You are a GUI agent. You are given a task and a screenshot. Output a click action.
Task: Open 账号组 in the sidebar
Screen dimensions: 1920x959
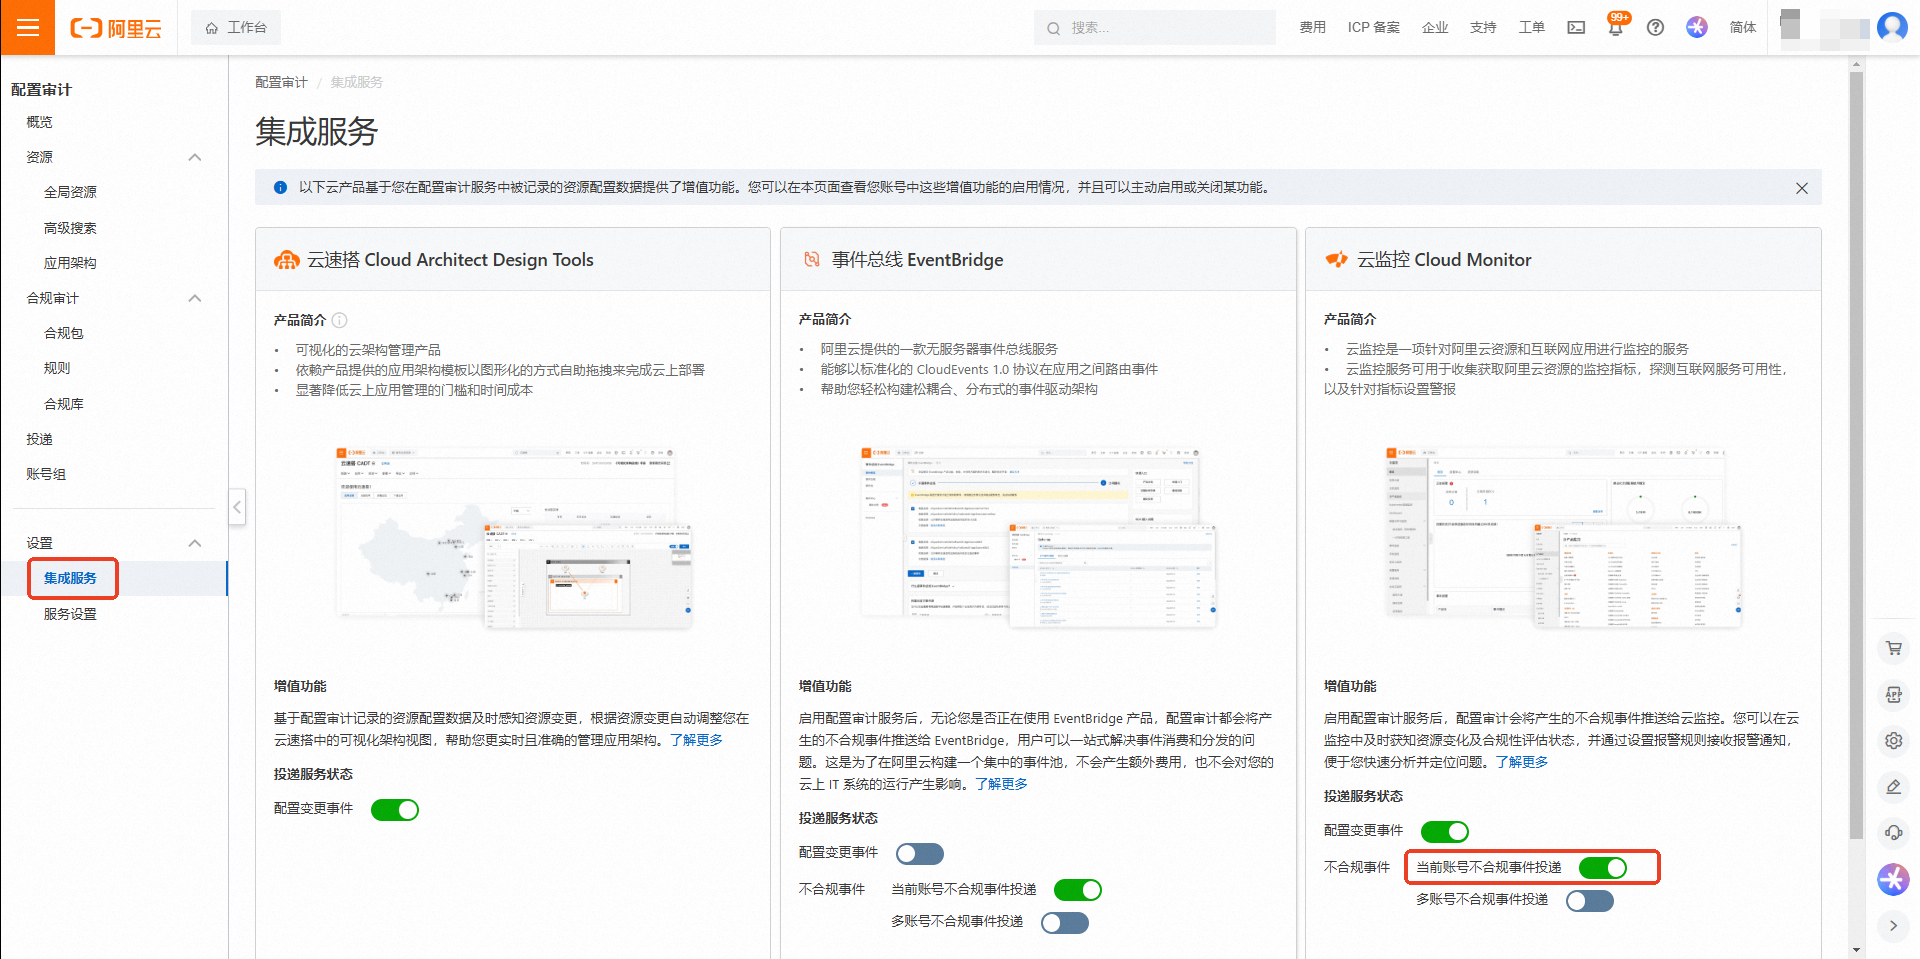46,474
